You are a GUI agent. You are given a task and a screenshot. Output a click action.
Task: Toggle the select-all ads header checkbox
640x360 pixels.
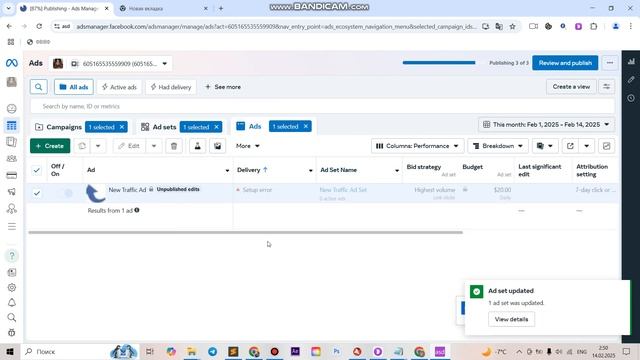(x=37, y=170)
